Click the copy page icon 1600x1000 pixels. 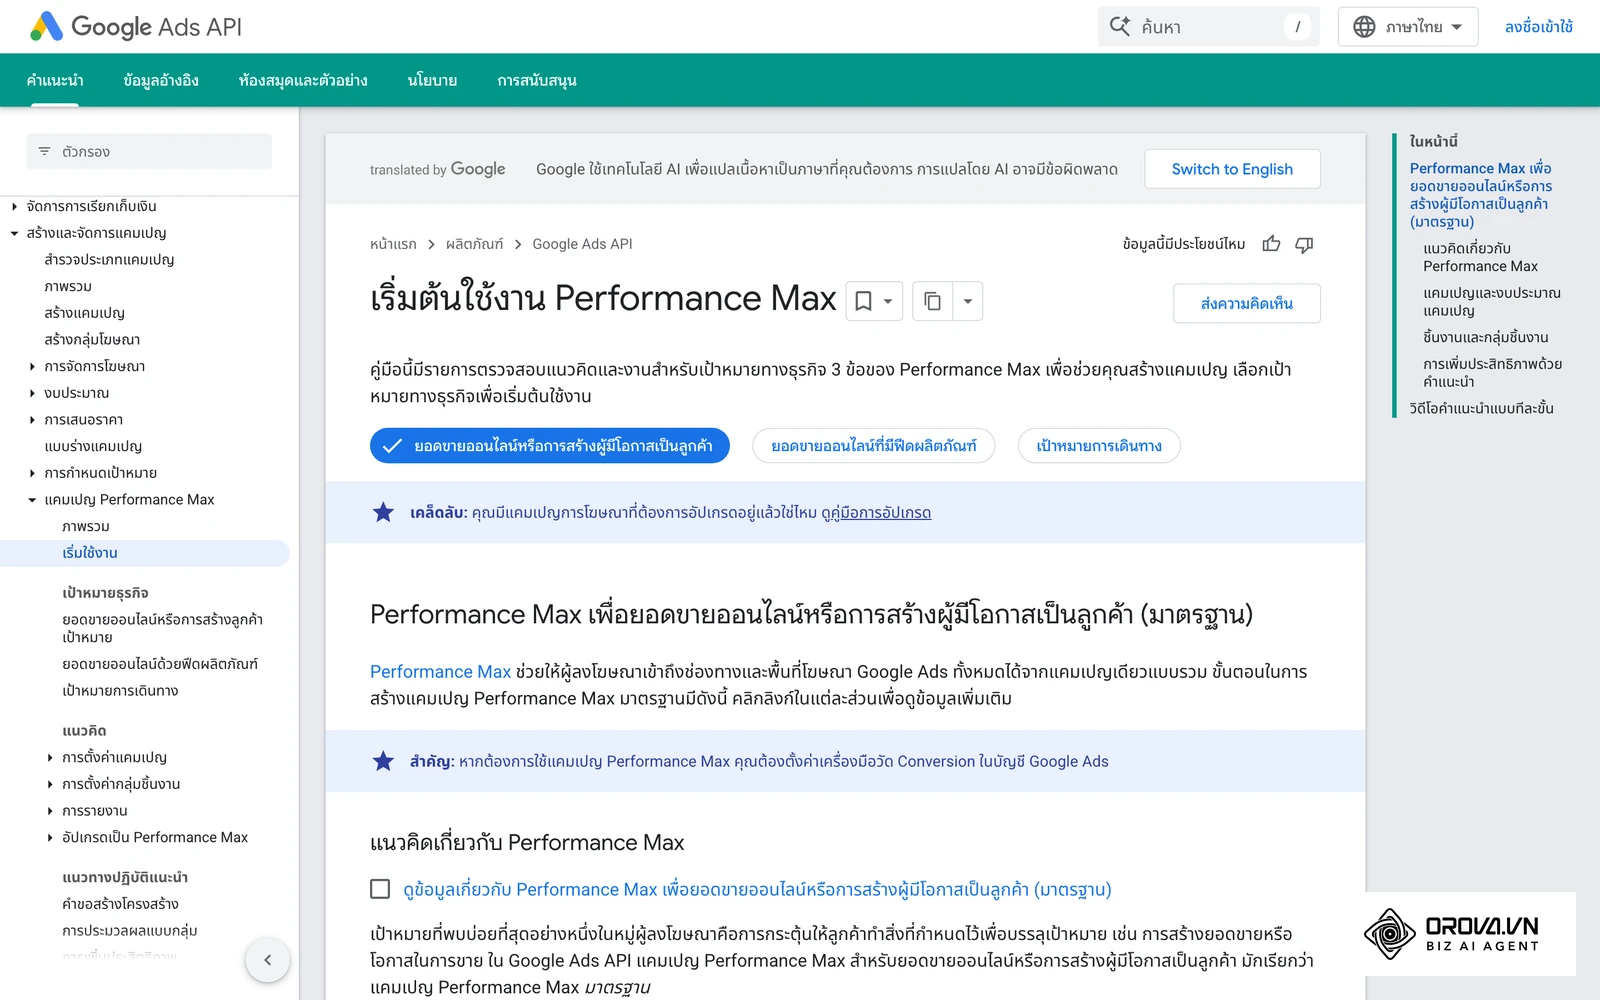(932, 301)
